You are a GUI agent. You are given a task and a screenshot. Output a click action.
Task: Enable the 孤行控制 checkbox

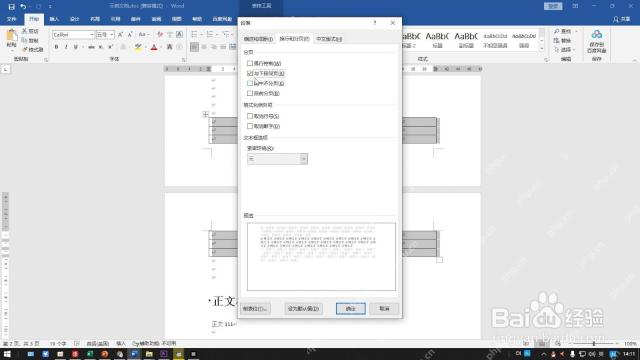250,63
